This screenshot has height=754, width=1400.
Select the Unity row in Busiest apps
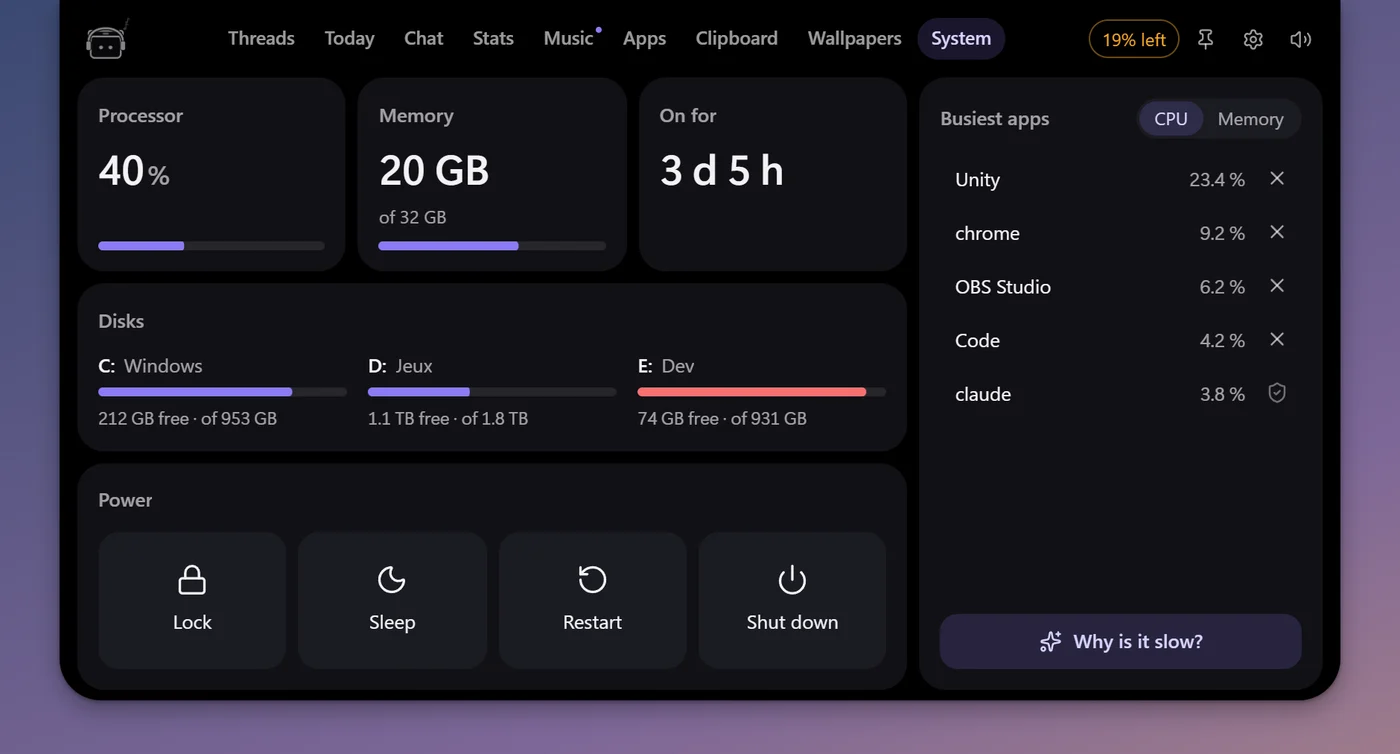point(1120,179)
